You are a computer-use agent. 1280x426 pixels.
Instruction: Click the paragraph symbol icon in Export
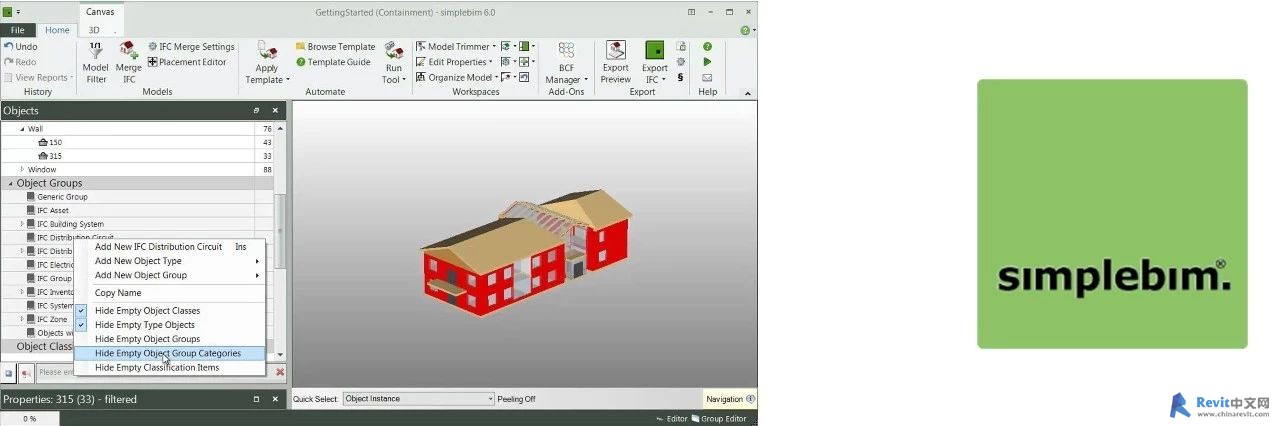click(x=681, y=77)
